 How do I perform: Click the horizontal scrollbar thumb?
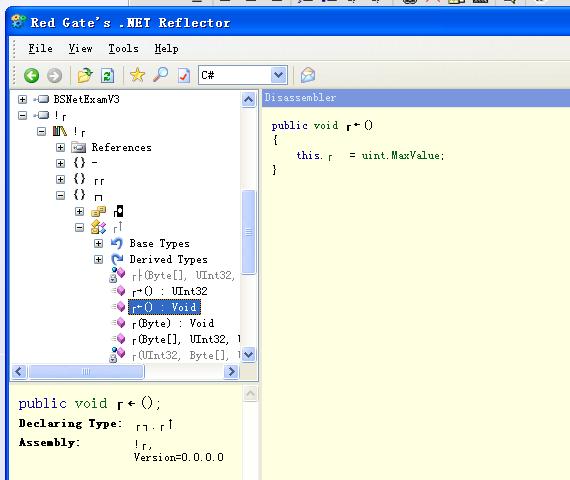tap(86, 371)
